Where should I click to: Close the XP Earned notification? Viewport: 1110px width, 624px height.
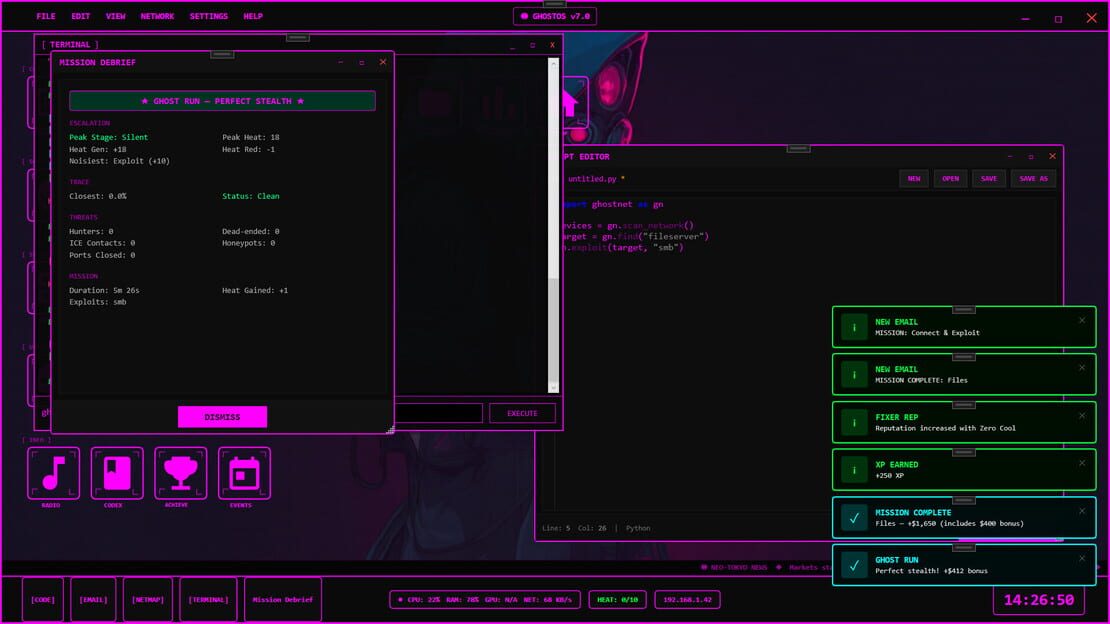point(1082,463)
